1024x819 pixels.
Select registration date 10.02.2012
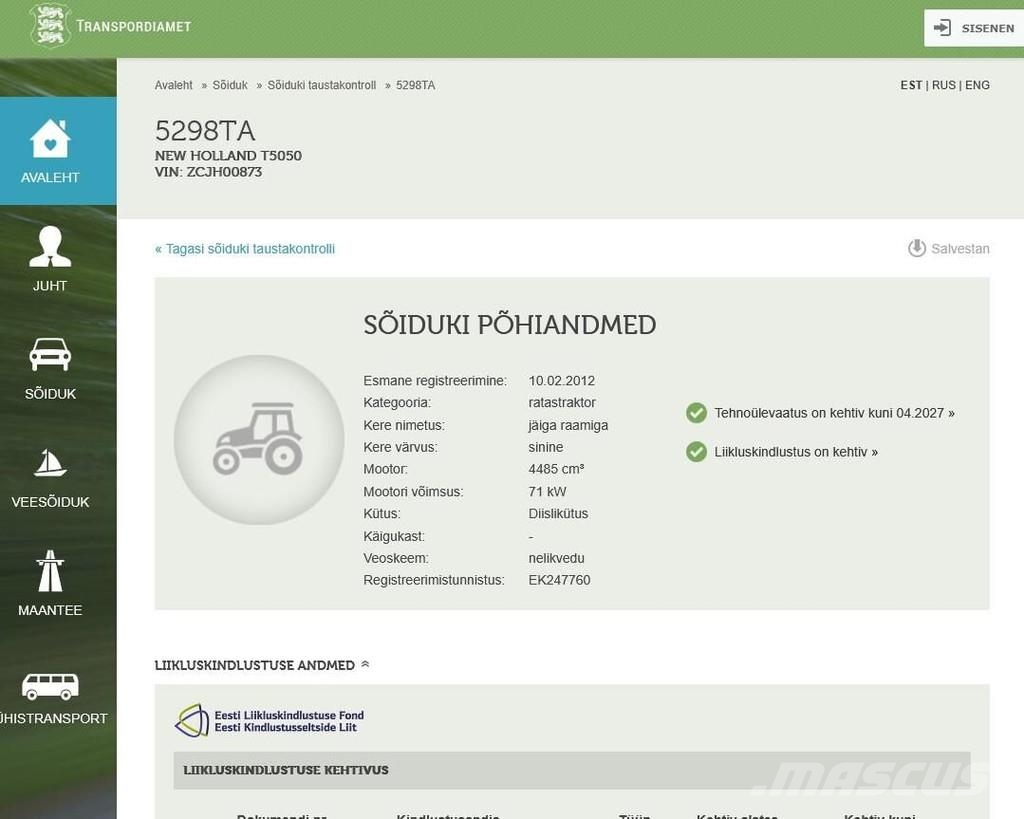562,381
